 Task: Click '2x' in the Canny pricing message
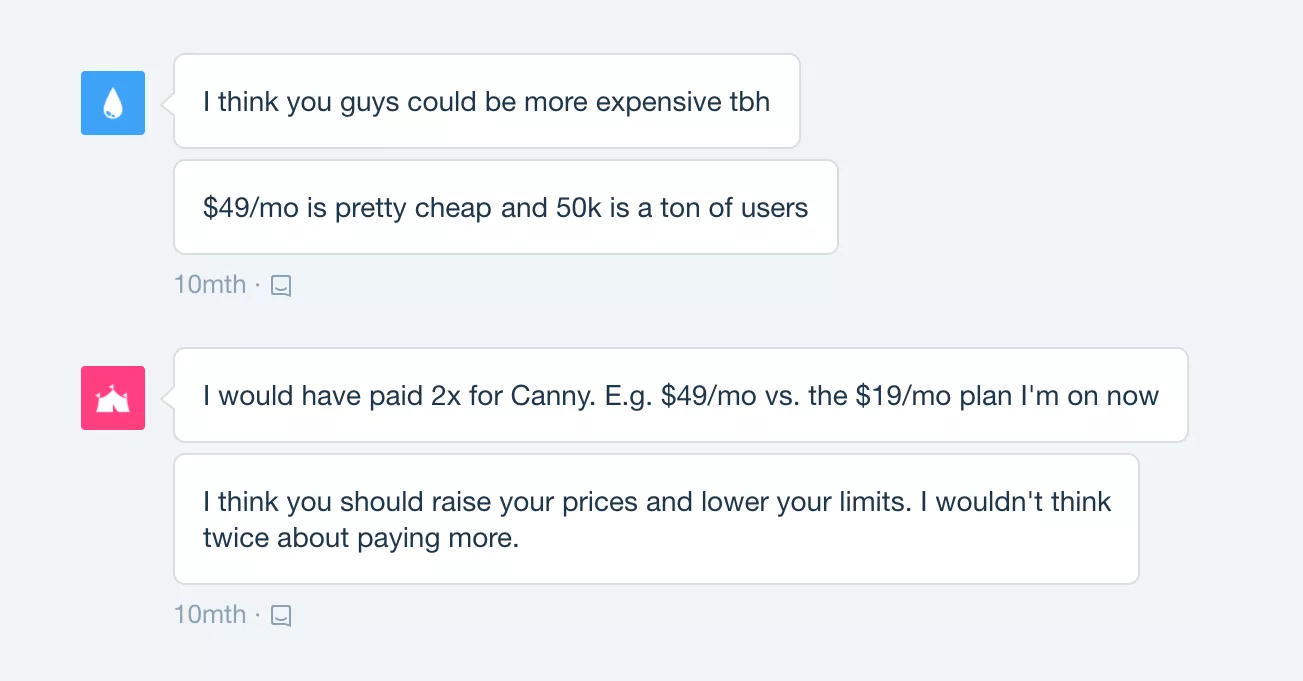[445, 396]
